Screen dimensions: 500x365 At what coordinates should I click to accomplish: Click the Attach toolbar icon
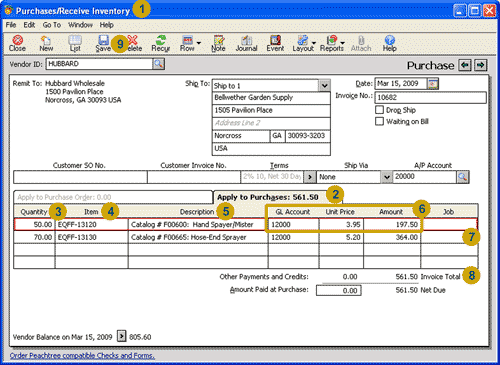click(x=361, y=44)
